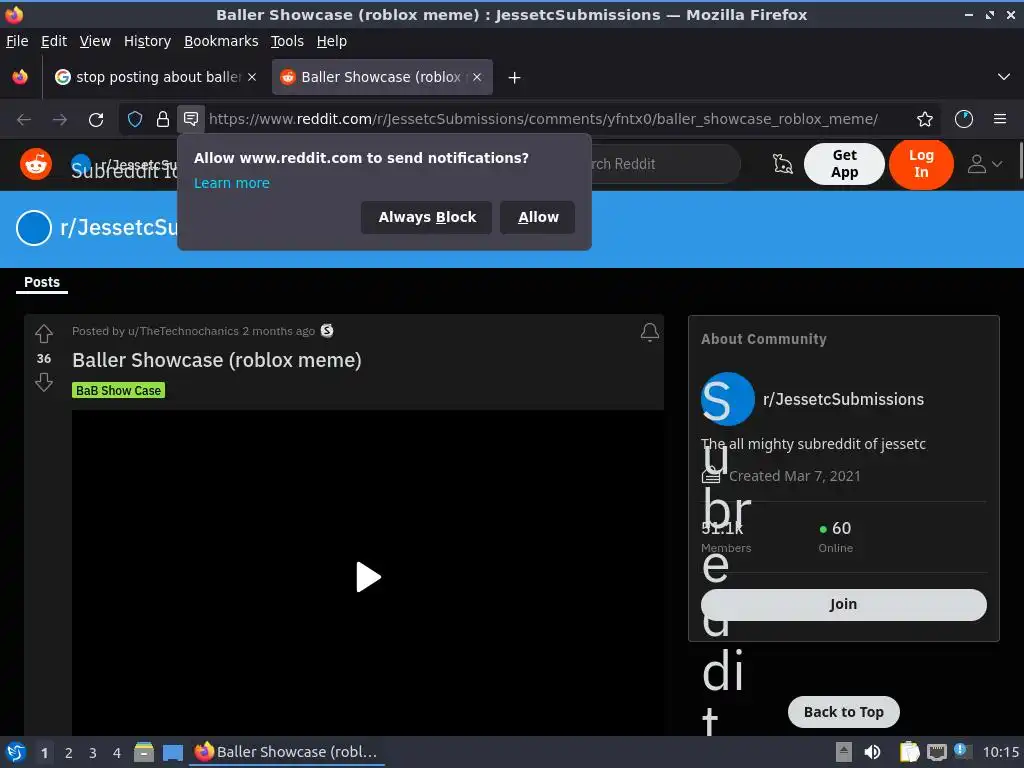This screenshot has width=1024, height=768.
Task: Click the Reddit coins/advertise icon next to Get App
Action: click(x=782, y=164)
